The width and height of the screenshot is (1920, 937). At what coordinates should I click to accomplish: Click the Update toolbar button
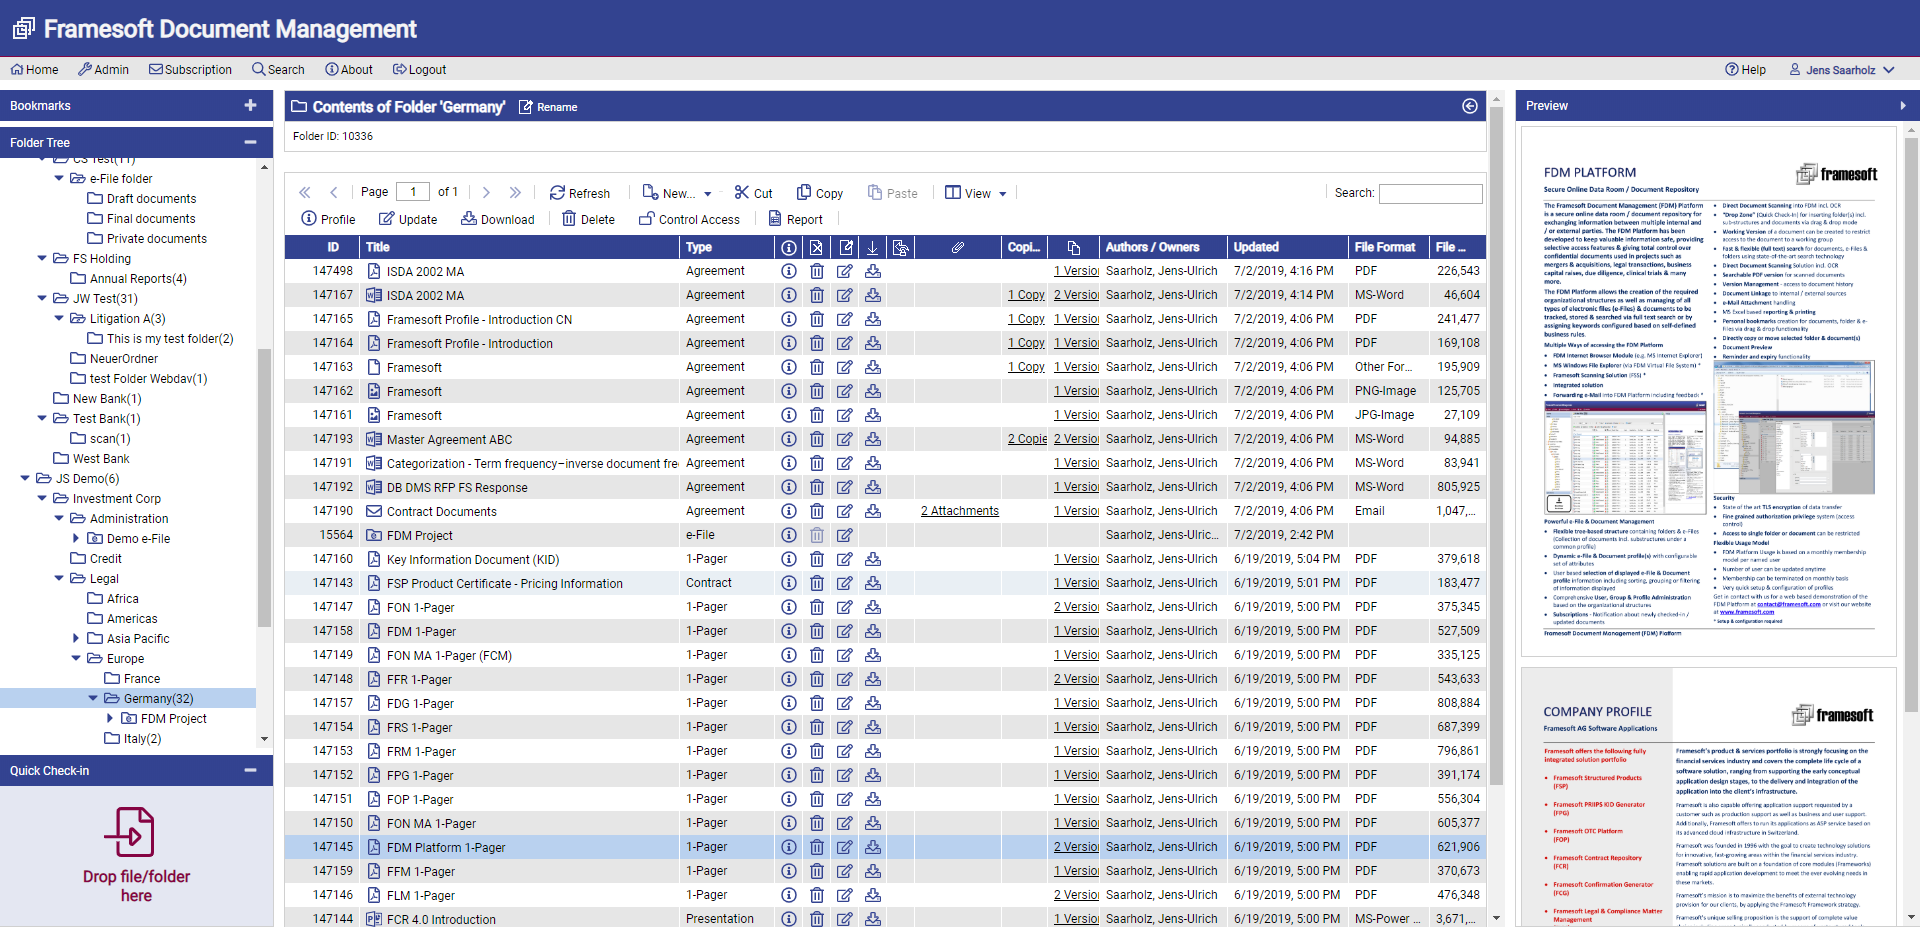click(408, 219)
